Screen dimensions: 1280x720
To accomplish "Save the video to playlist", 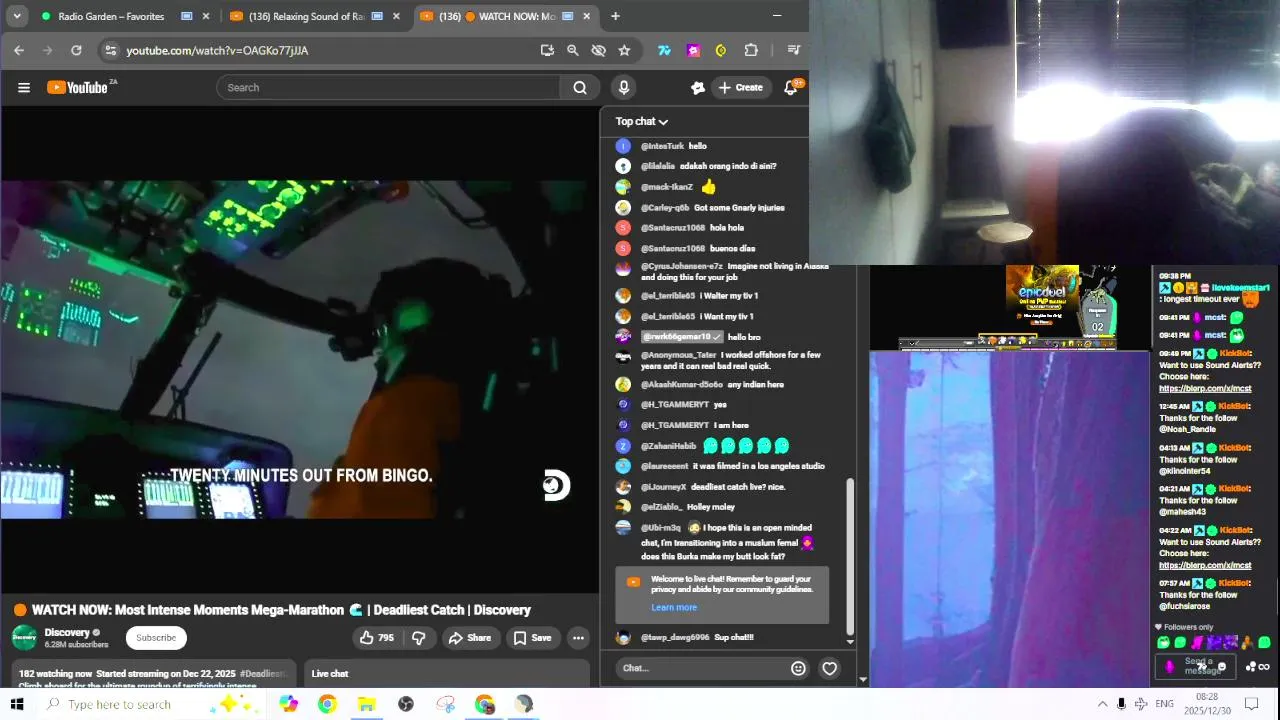I will point(532,638).
